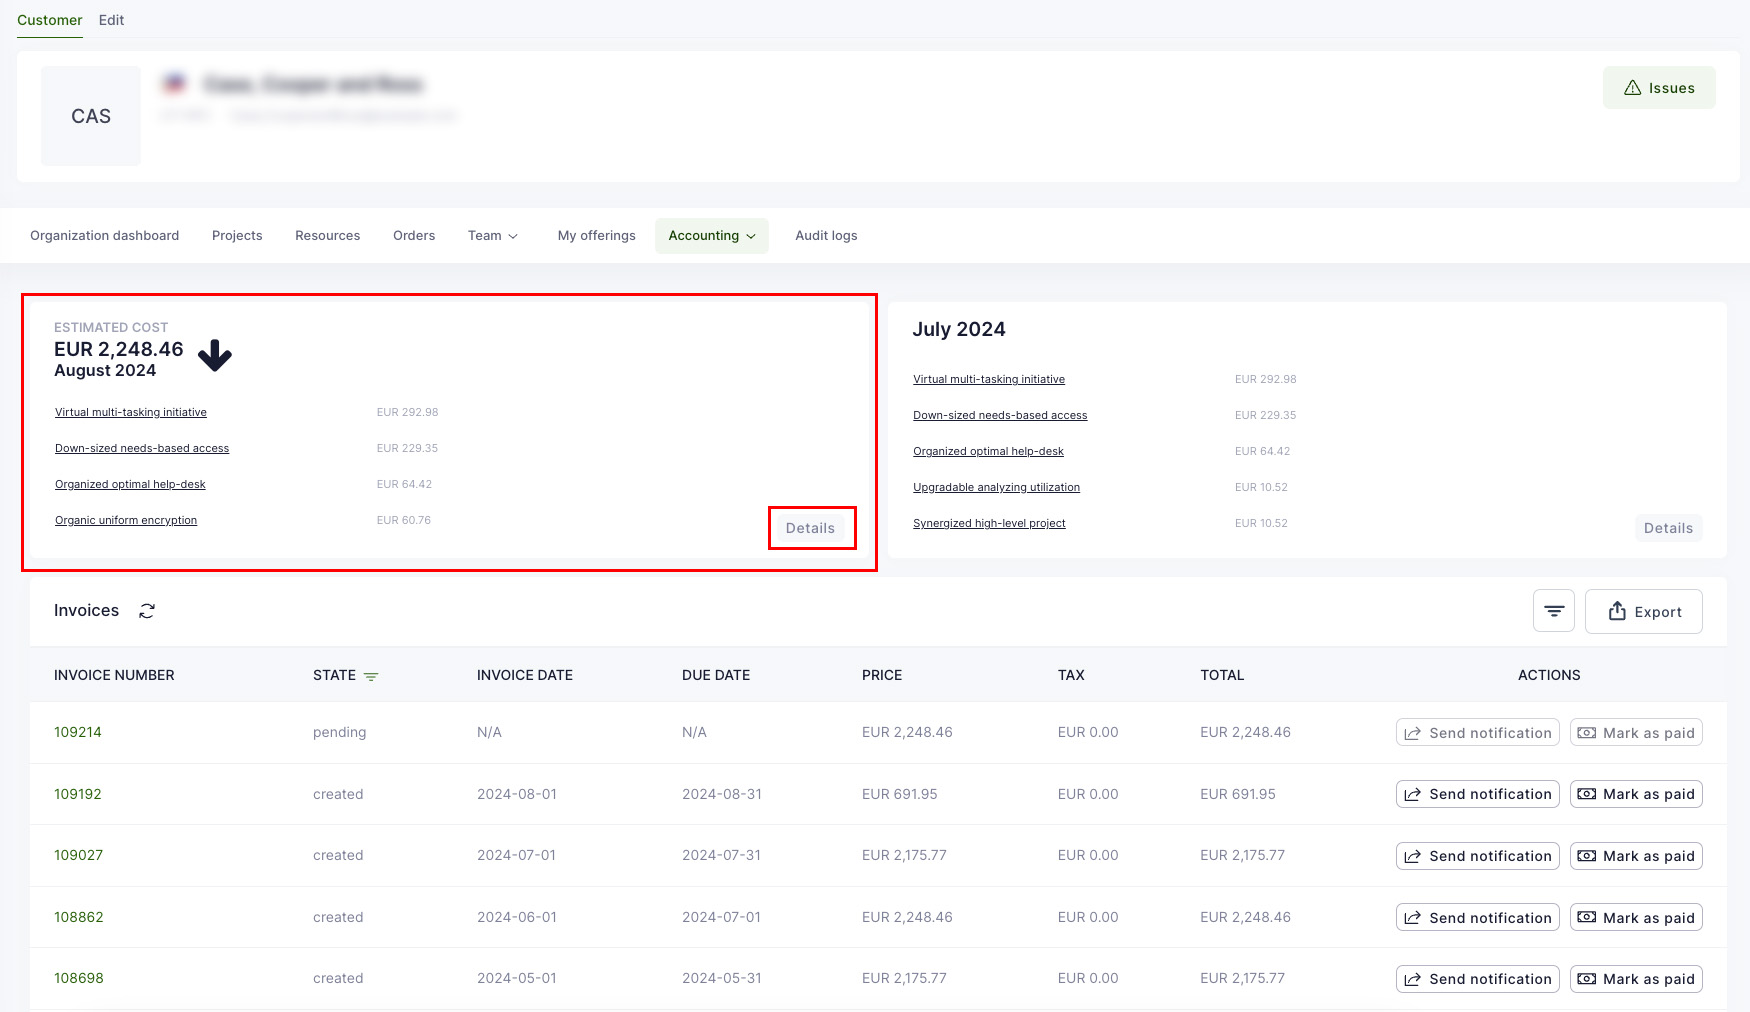
Task: Open the Audit logs tab
Action: click(x=825, y=236)
